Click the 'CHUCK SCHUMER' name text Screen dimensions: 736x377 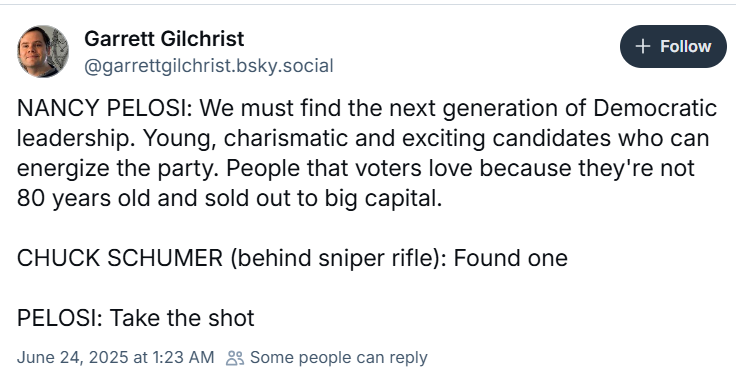click(x=120, y=258)
